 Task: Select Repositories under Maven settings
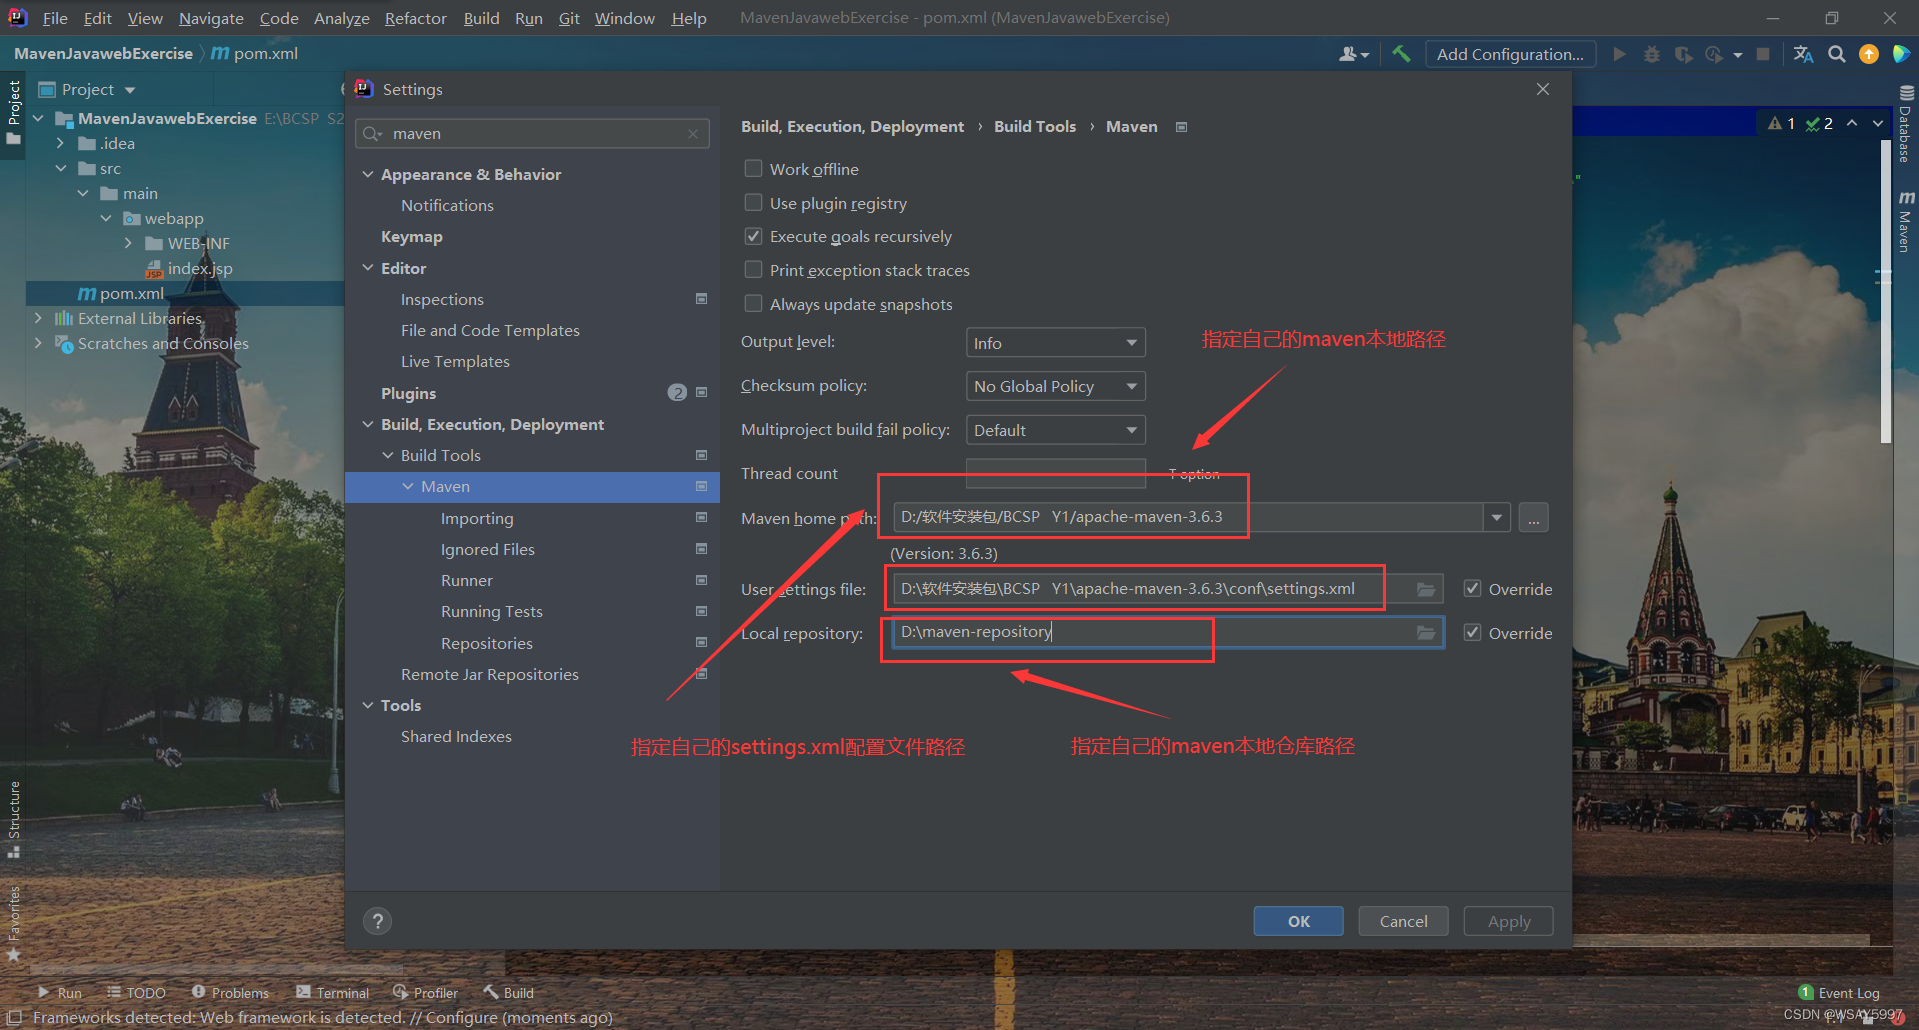click(487, 643)
